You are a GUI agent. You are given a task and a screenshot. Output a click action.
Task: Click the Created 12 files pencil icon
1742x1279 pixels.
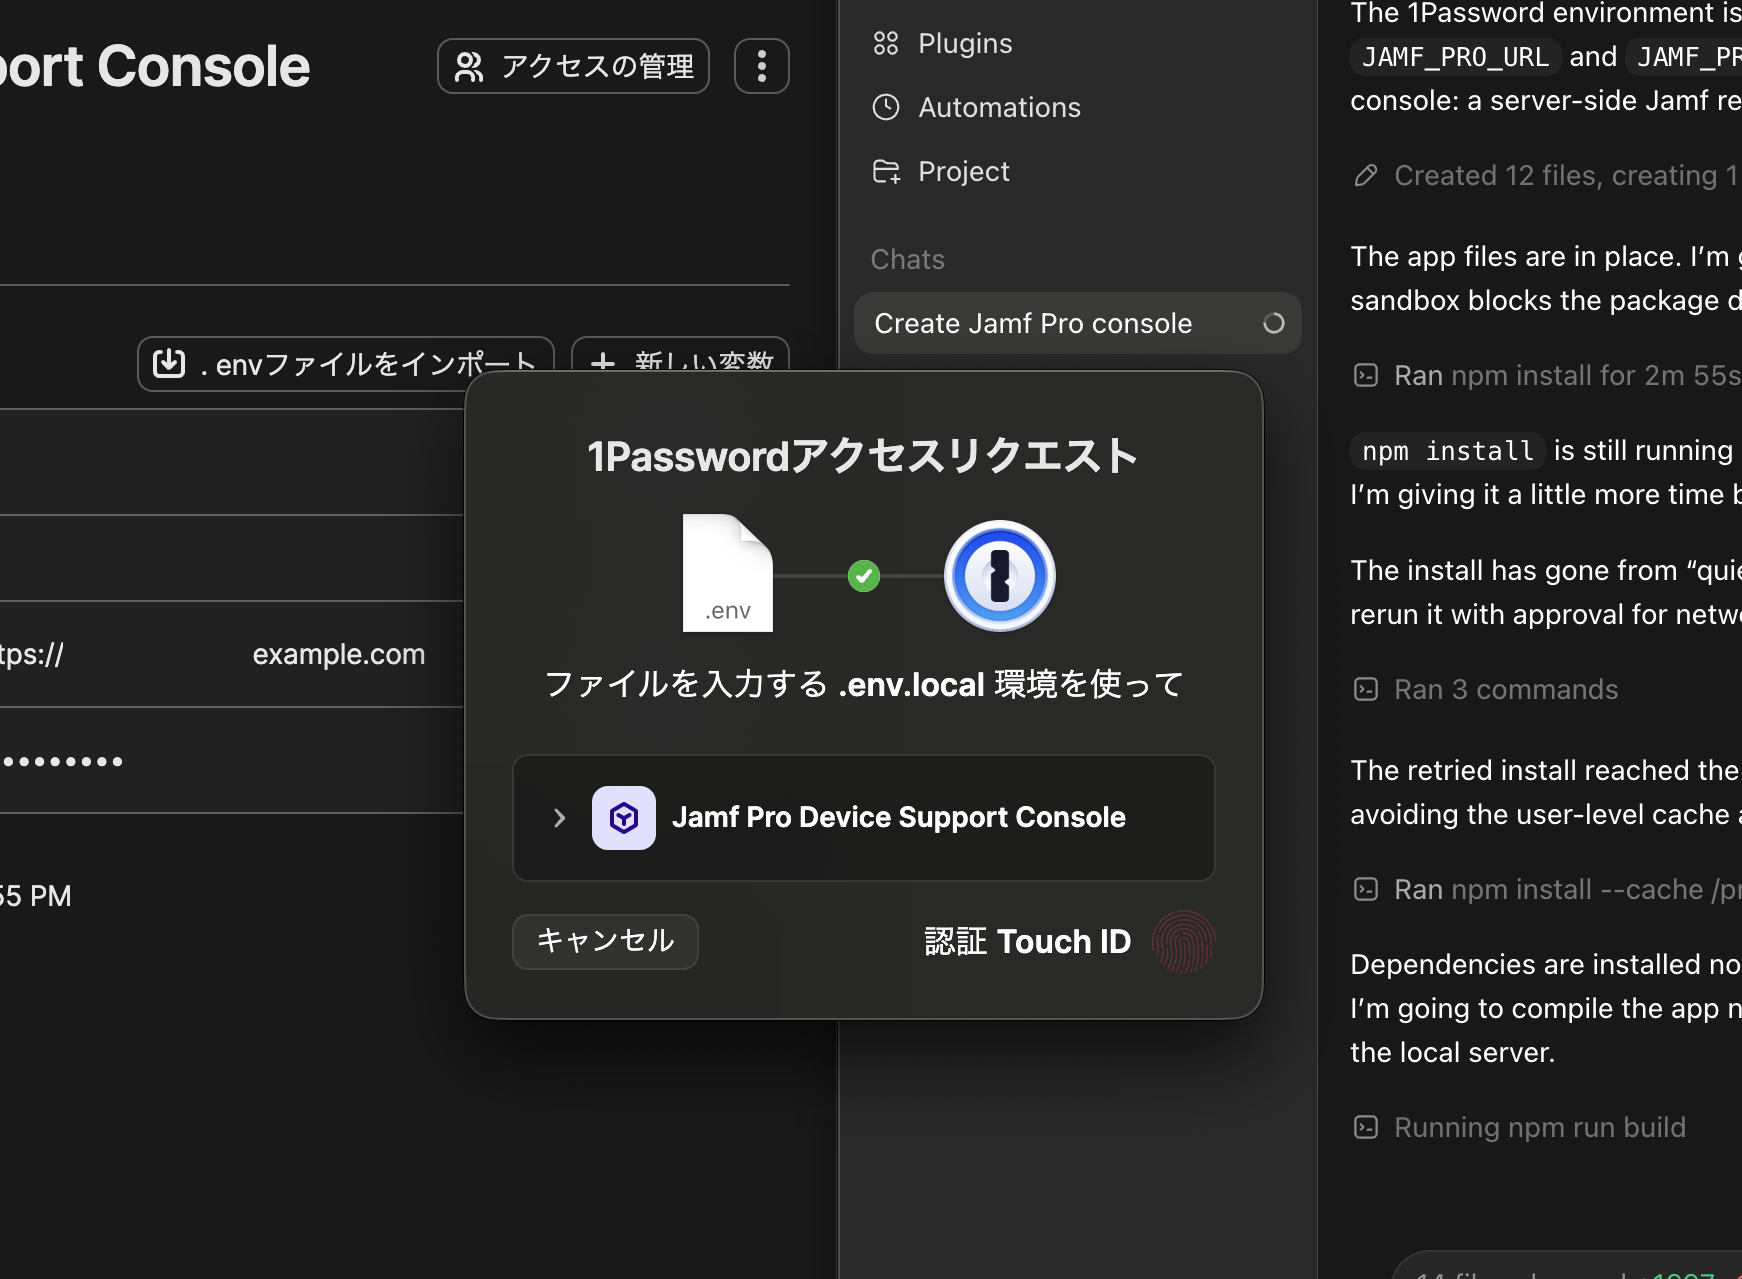[x=1366, y=176]
